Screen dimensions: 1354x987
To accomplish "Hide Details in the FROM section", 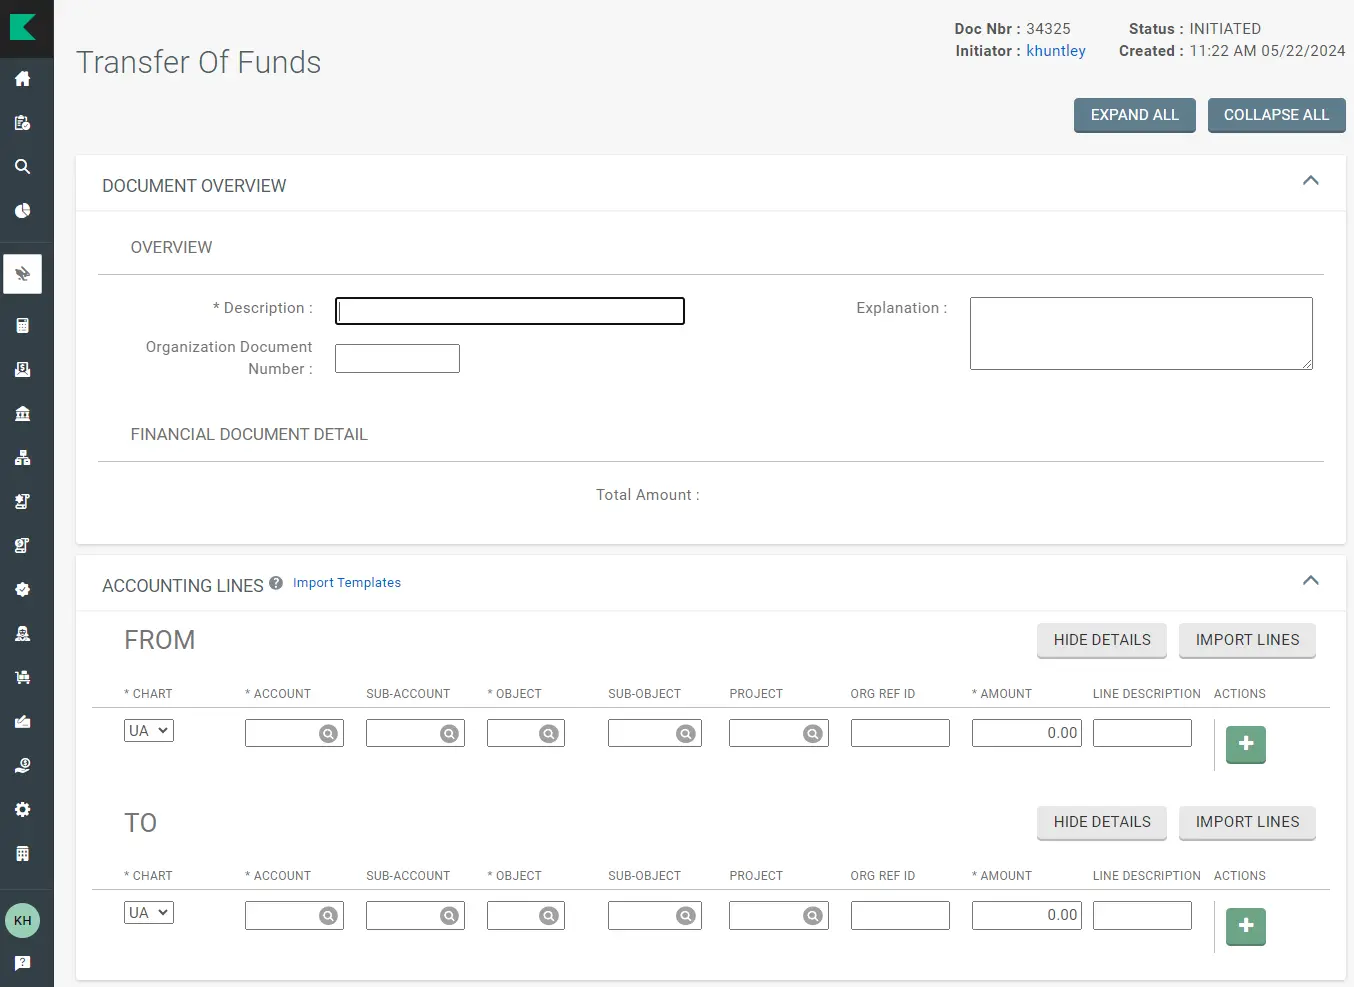I will [x=1102, y=640].
